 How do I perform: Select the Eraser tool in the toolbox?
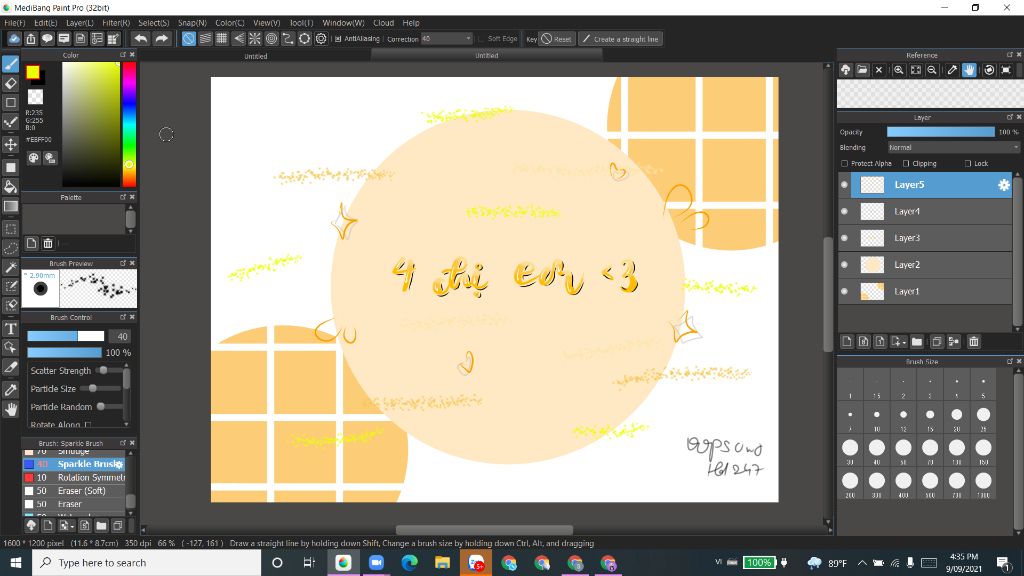click(10, 84)
